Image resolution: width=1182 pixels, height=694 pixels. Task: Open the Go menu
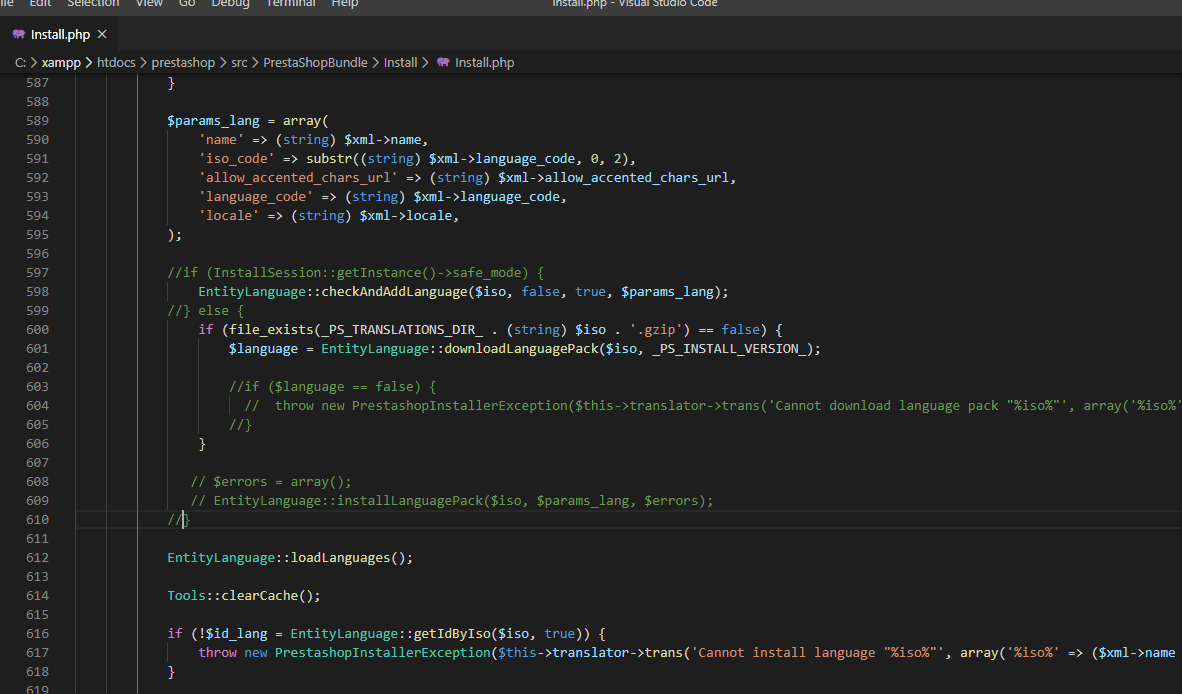pos(187,4)
